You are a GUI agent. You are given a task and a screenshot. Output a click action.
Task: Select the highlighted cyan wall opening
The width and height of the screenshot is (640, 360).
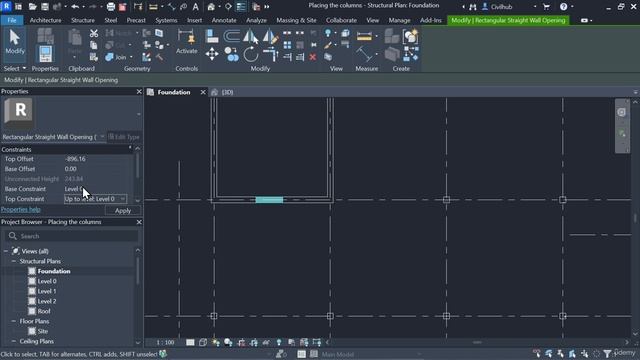coord(269,200)
